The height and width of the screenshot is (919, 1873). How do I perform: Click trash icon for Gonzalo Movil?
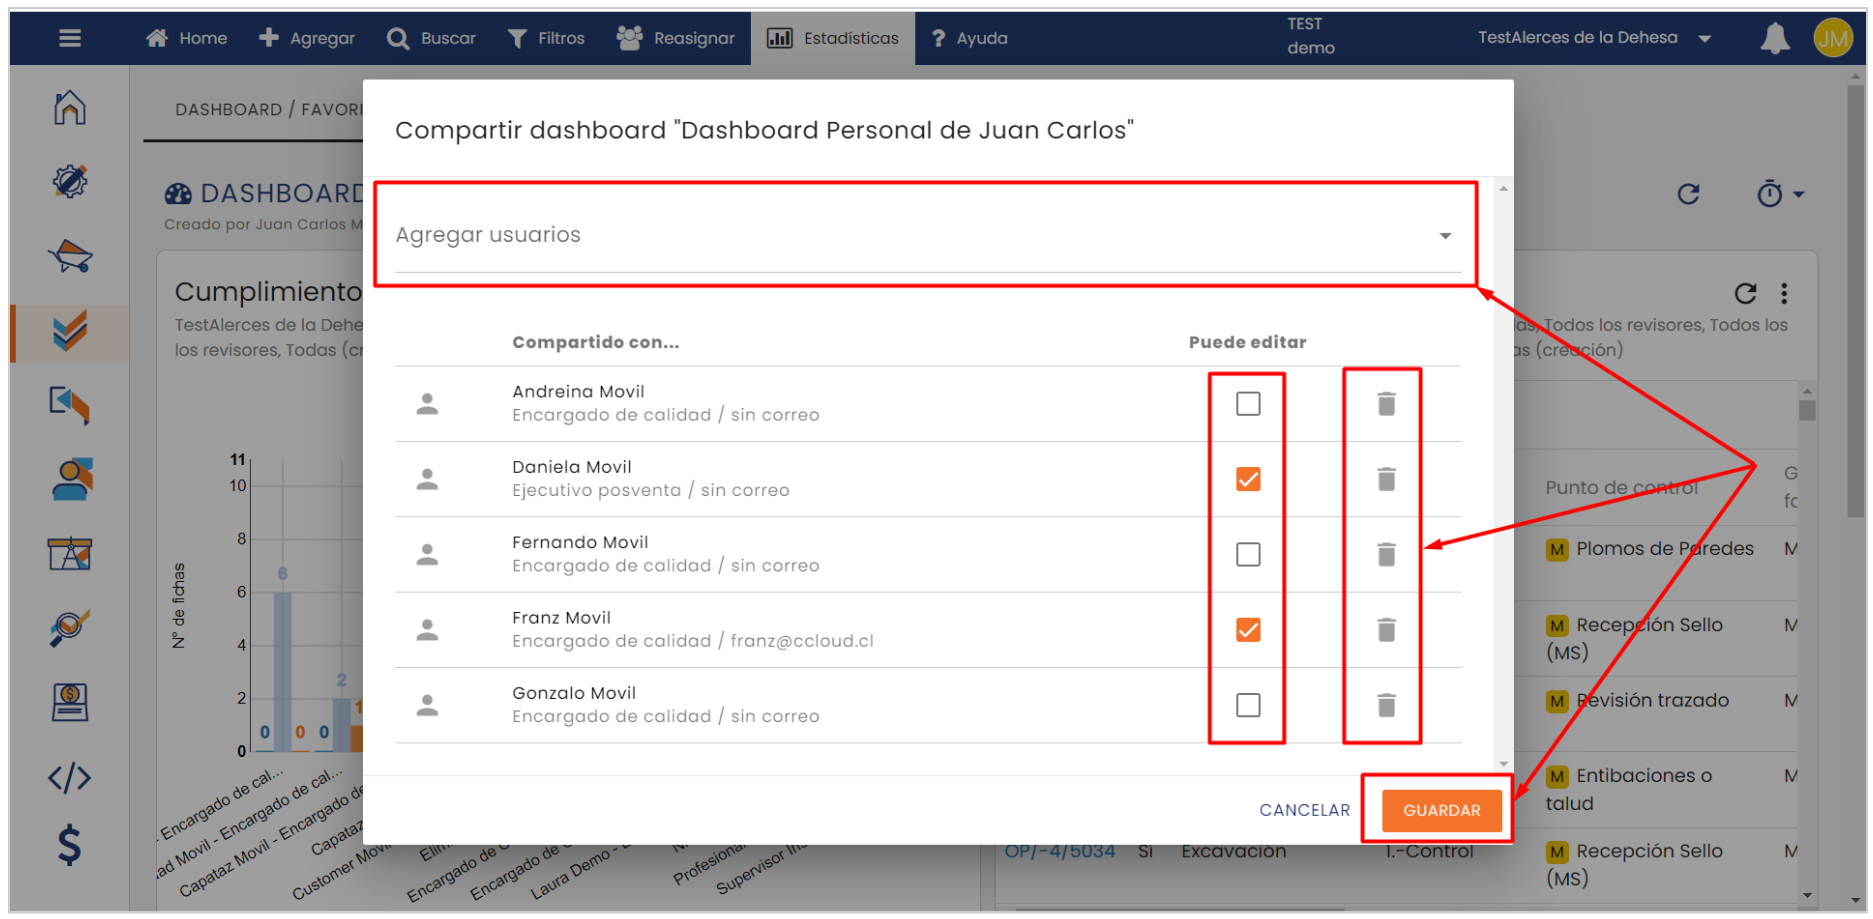point(1385,705)
